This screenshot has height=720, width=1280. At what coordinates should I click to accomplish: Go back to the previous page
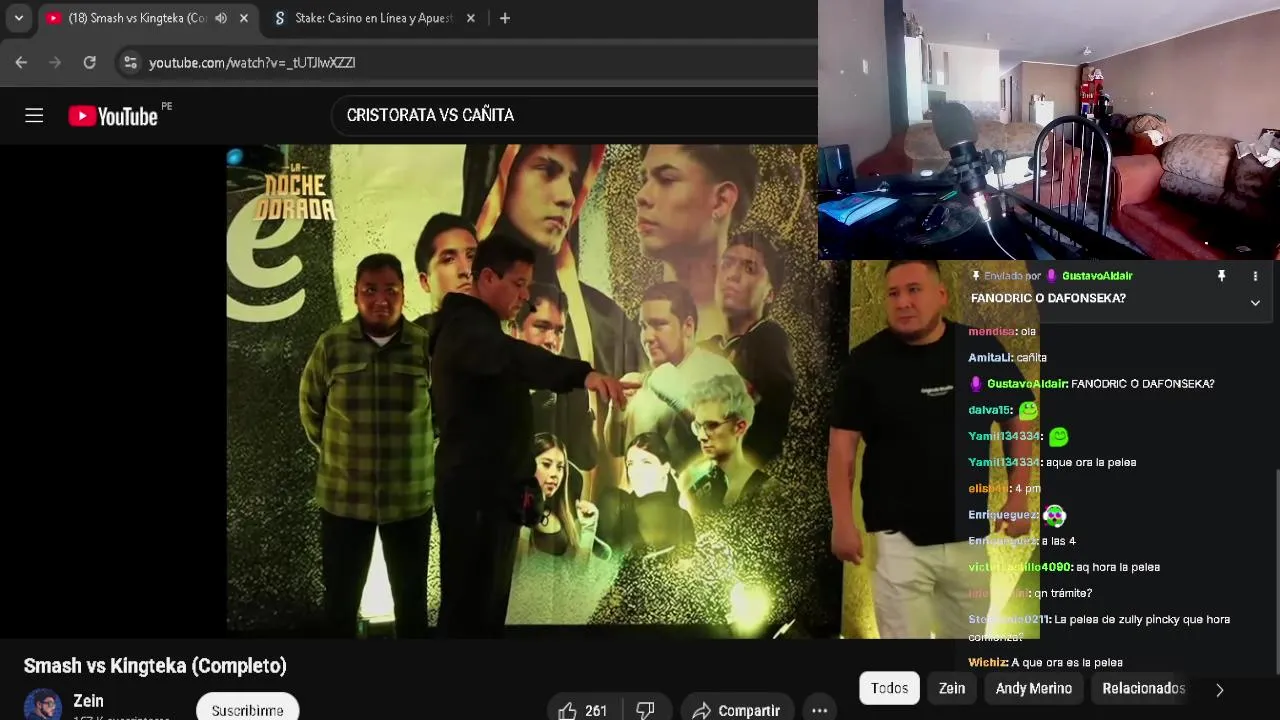coord(21,62)
